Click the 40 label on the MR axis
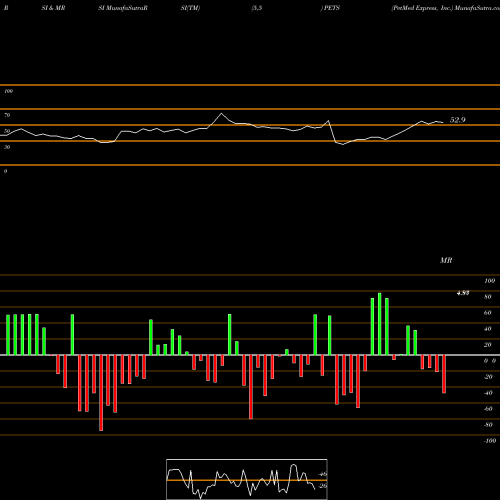This screenshot has width=500, height=500. pos(488,329)
